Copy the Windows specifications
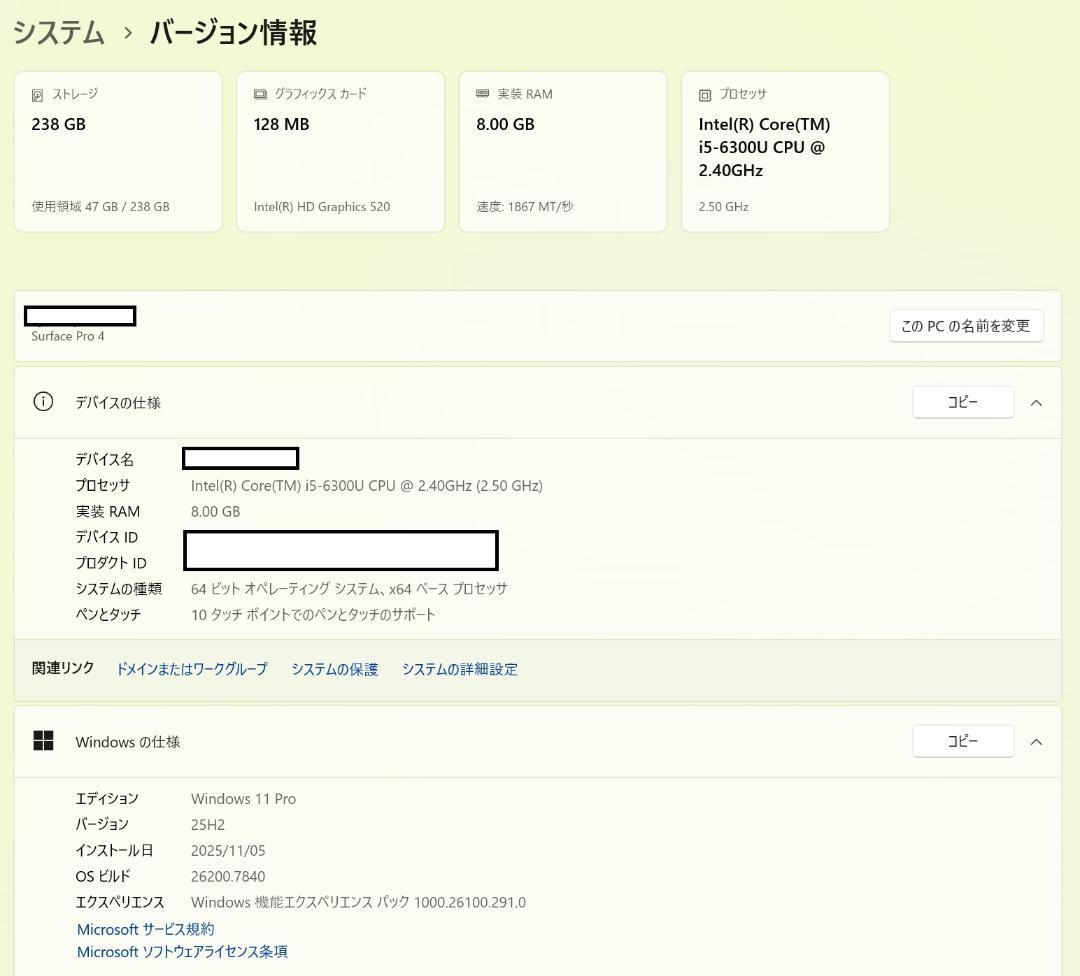1080x976 pixels. (x=963, y=741)
